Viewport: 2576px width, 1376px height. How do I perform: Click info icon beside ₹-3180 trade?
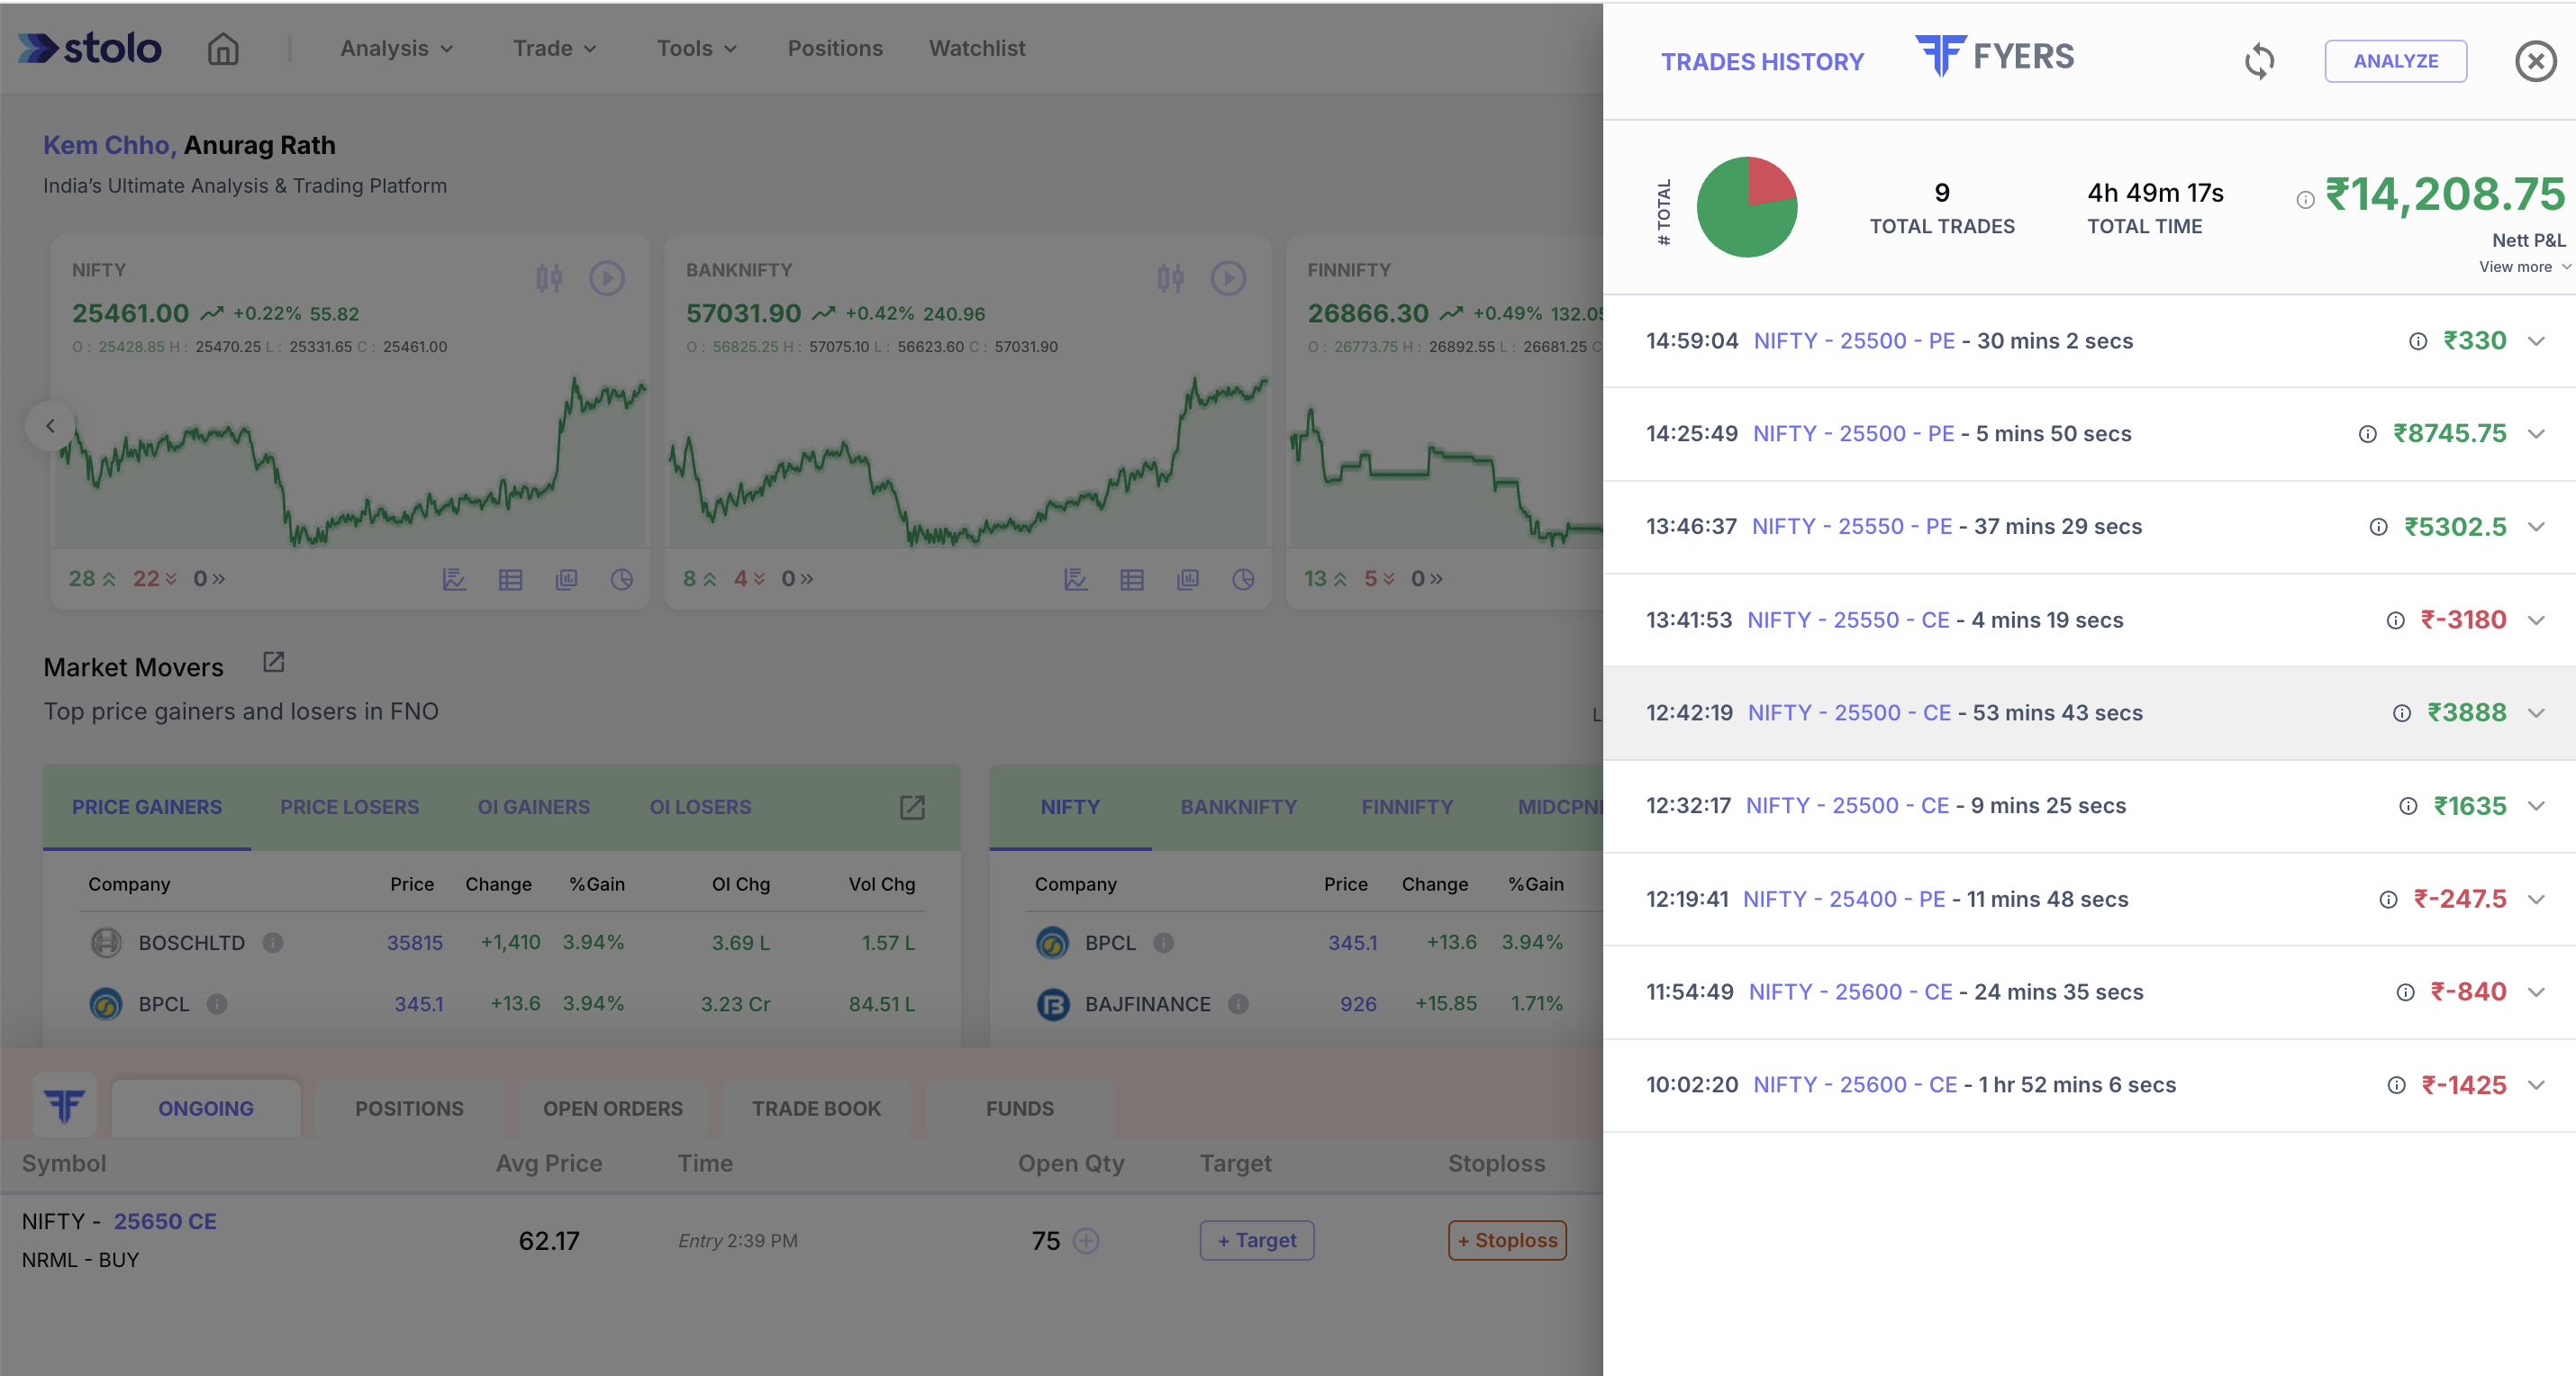[x=2395, y=621]
